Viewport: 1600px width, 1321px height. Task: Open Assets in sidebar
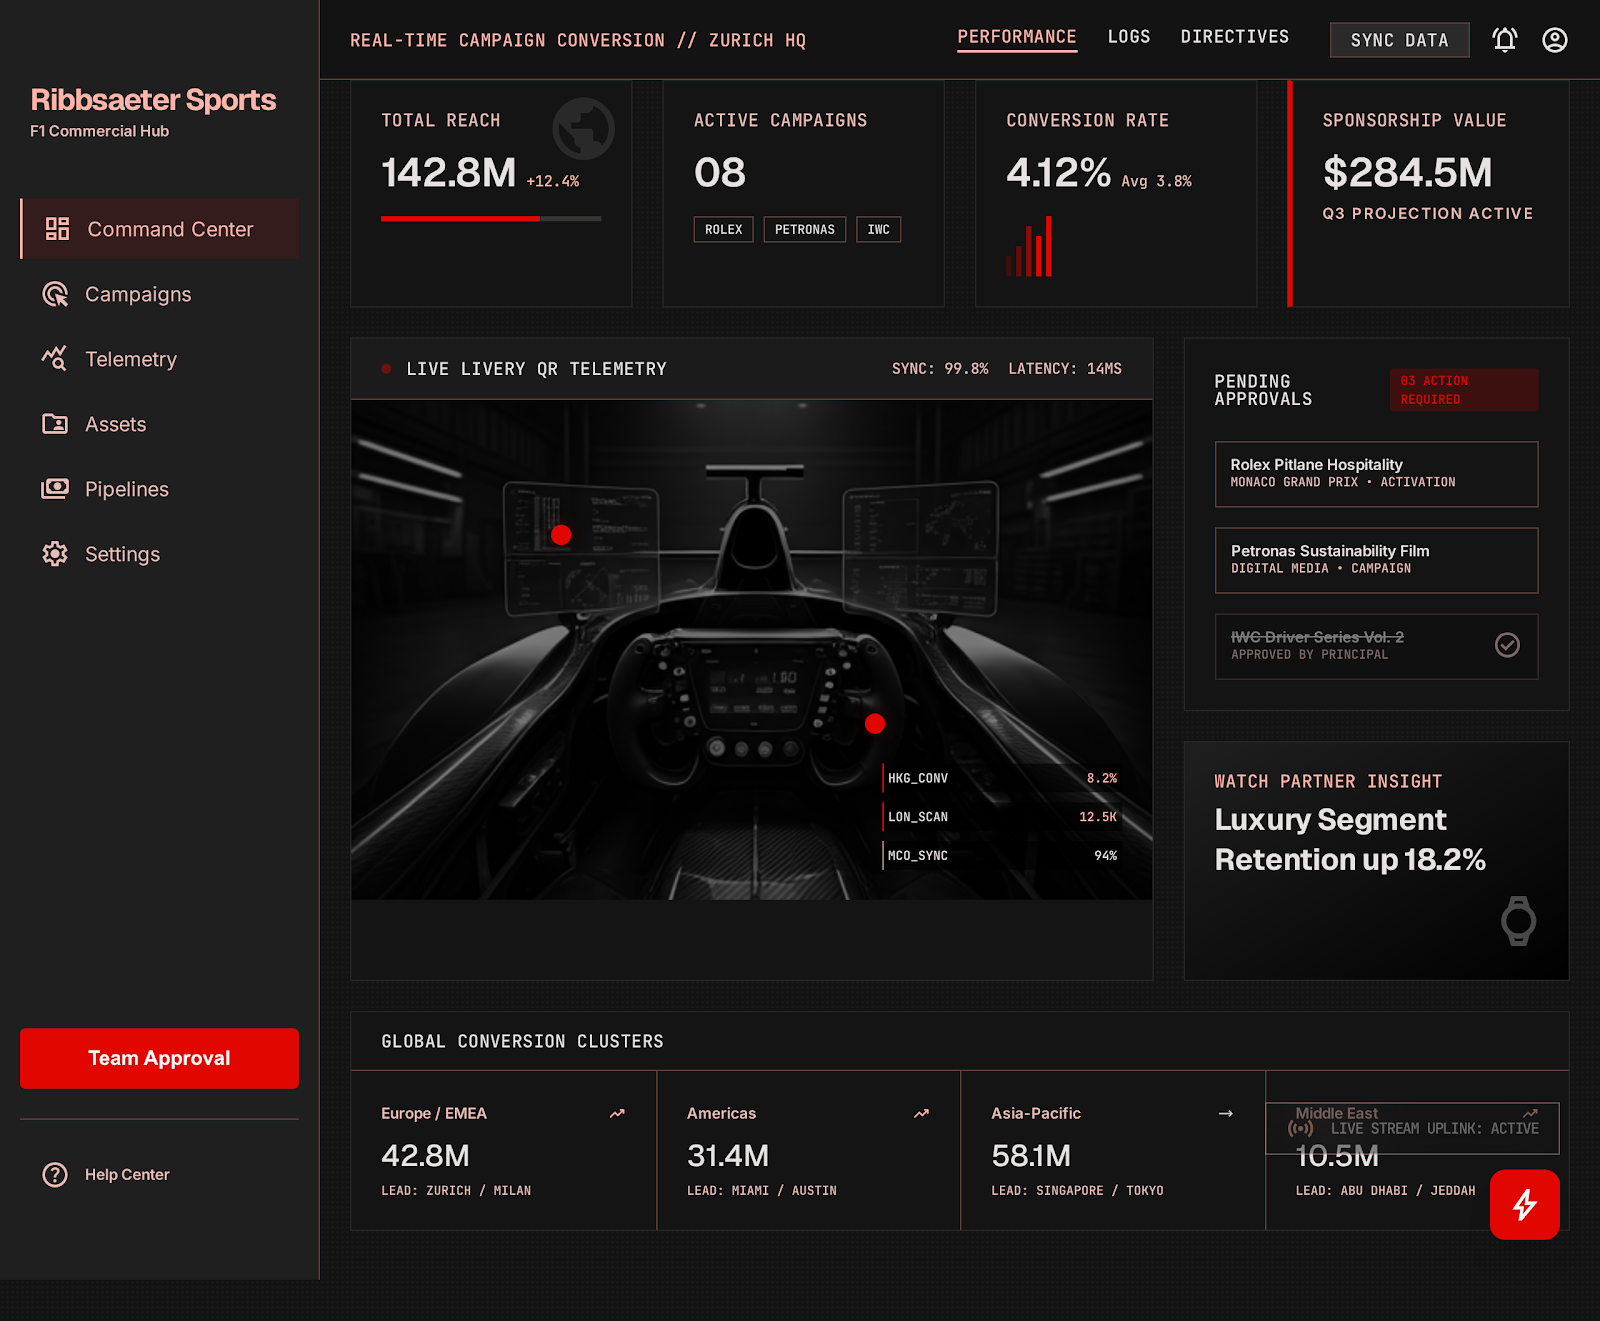coord(160,424)
